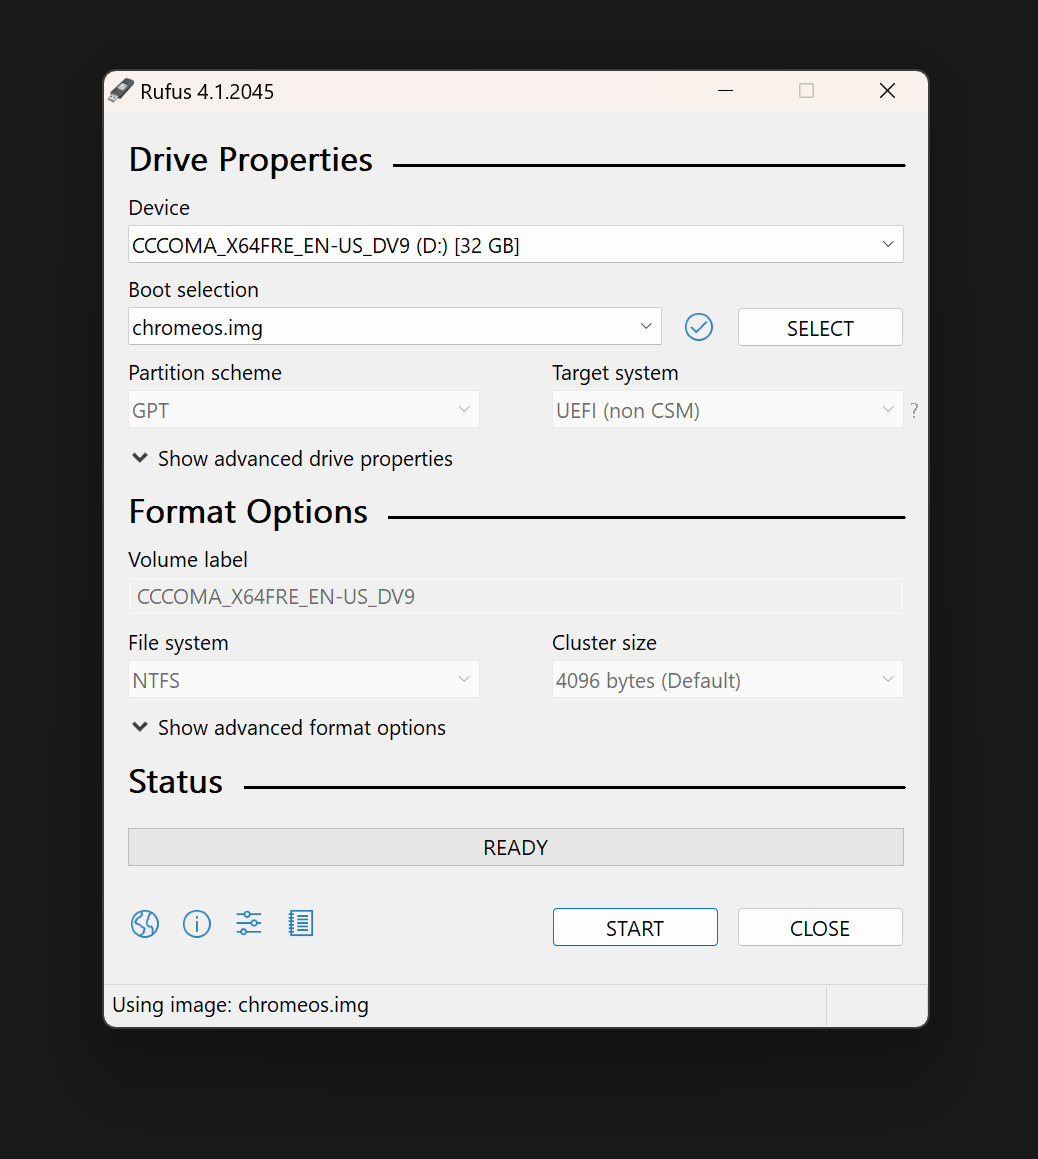Image resolution: width=1038 pixels, height=1159 pixels.
Task: Click the globe language icon
Action: pos(145,924)
